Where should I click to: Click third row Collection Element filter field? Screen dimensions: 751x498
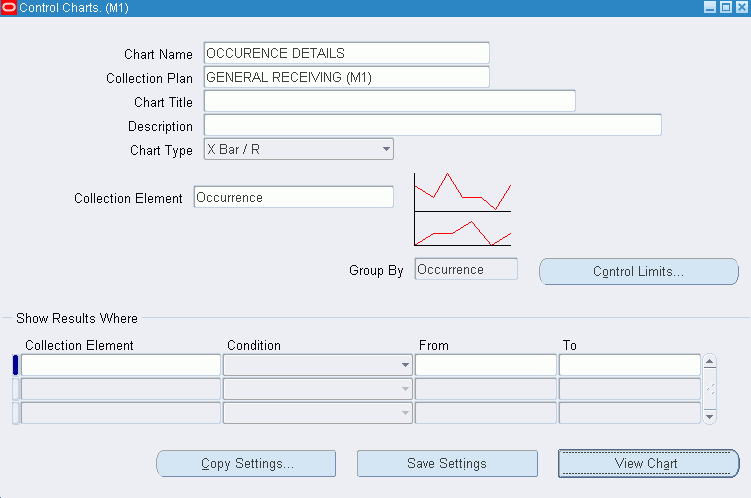pos(121,413)
